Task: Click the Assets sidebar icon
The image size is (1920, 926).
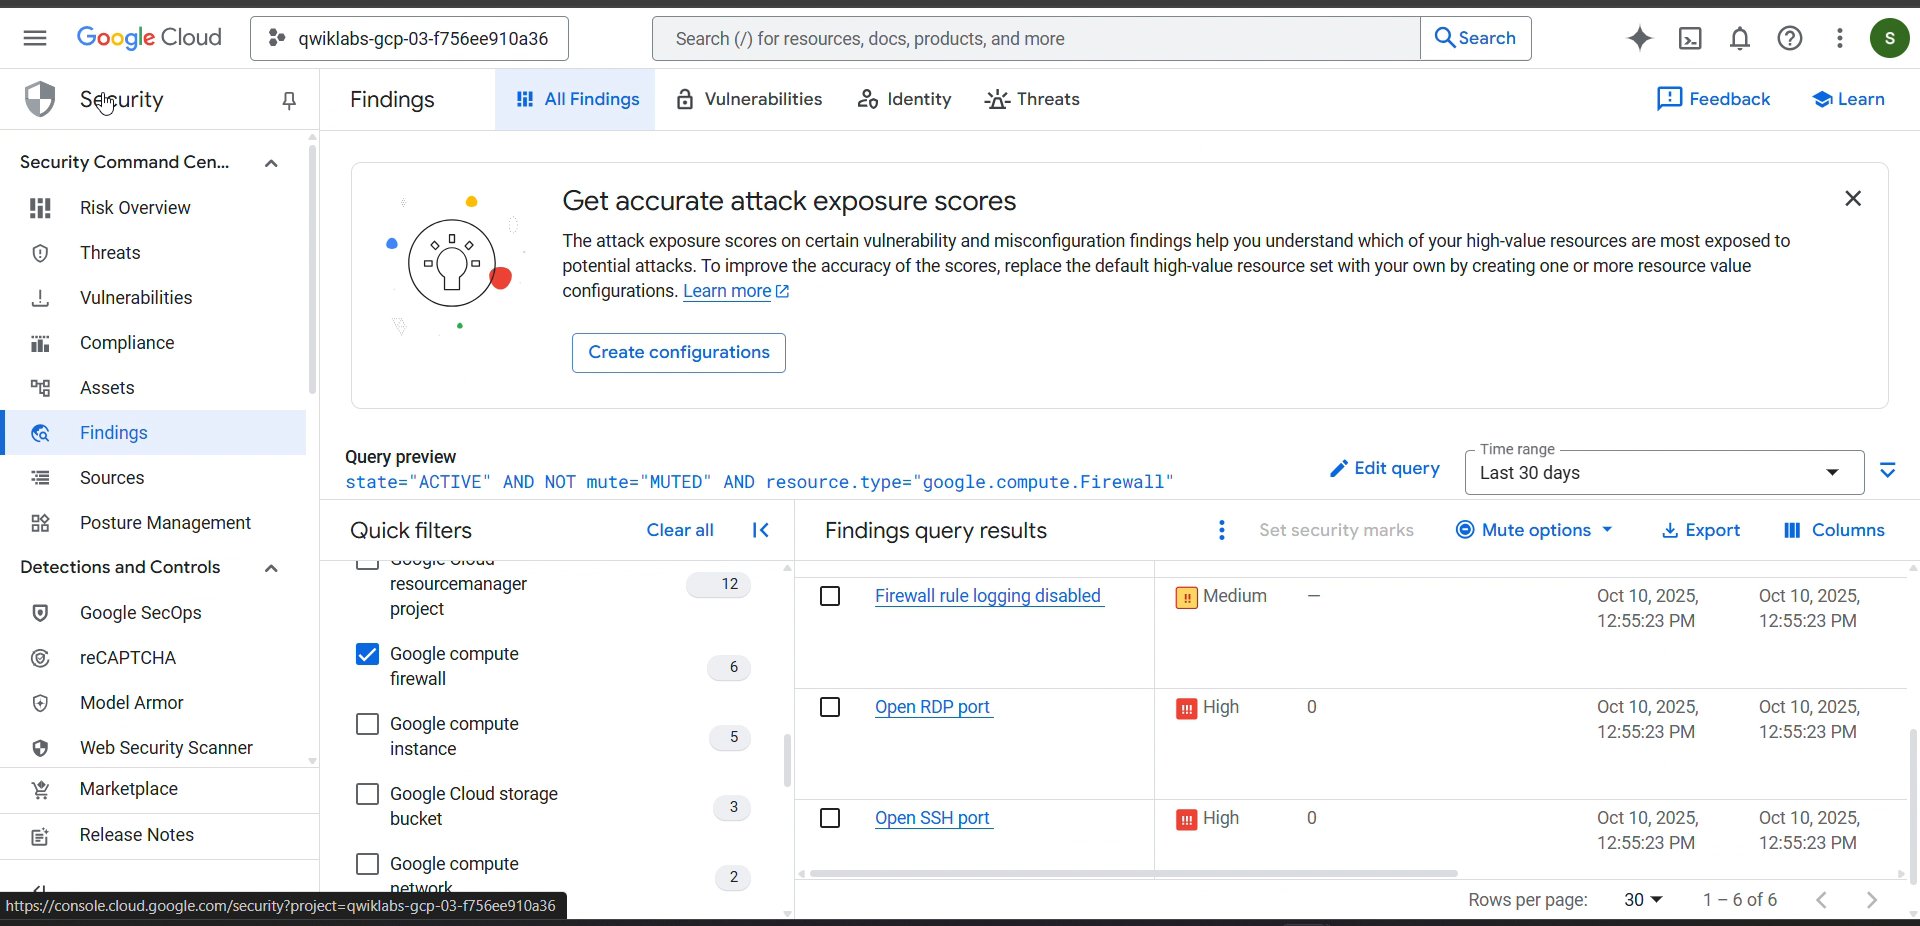Action: tap(40, 388)
